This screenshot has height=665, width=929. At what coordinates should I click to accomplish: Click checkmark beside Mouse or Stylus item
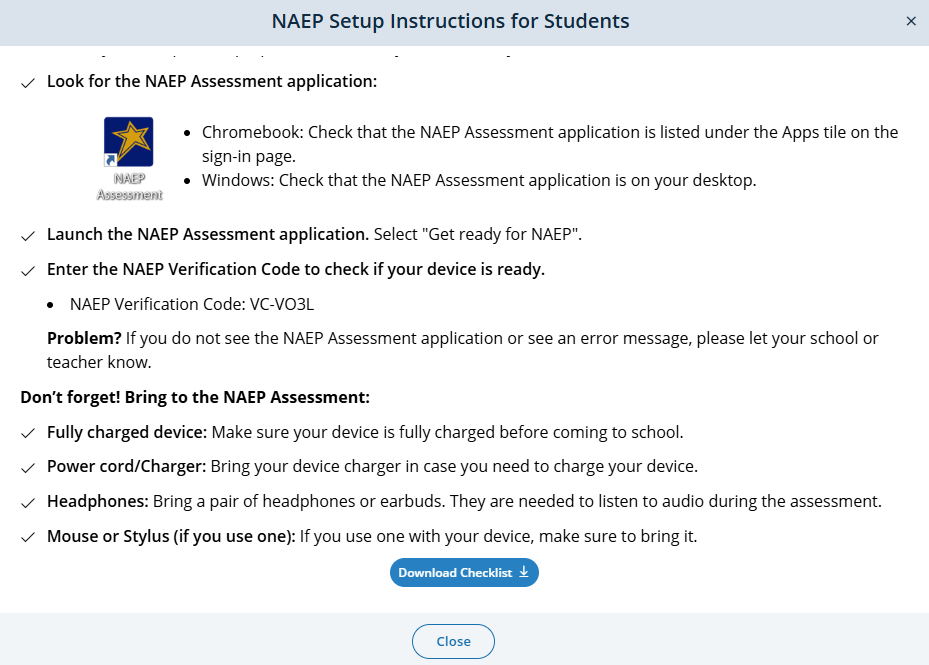tap(28, 538)
